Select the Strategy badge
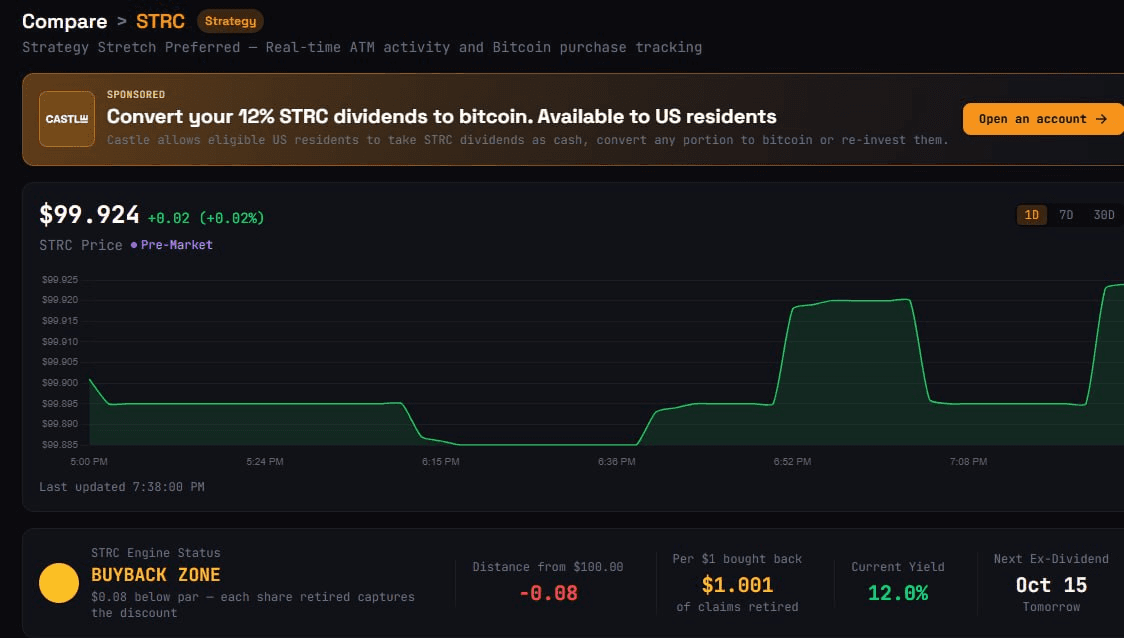The height and width of the screenshot is (638, 1124). [230, 22]
